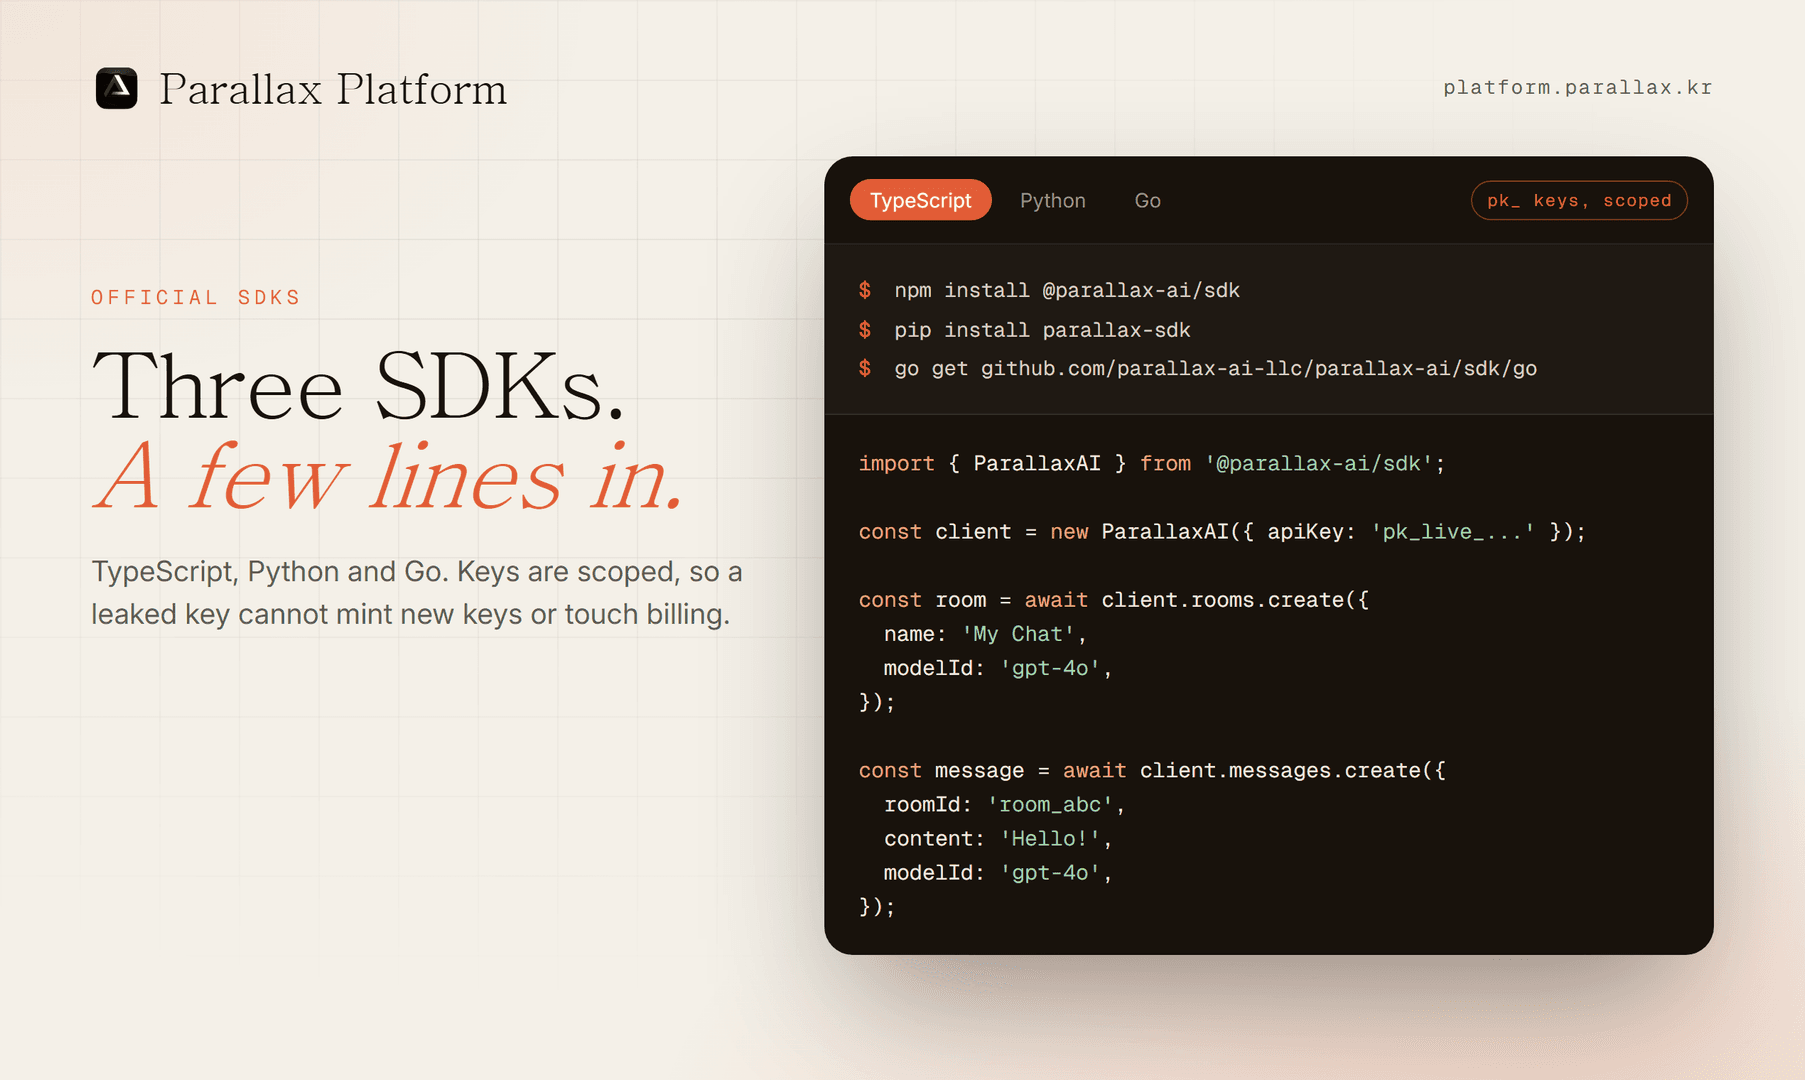Screen dimensions: 1805x1080
Task: Click the OFFICIAL SDKS label
Action: point(196,298)
